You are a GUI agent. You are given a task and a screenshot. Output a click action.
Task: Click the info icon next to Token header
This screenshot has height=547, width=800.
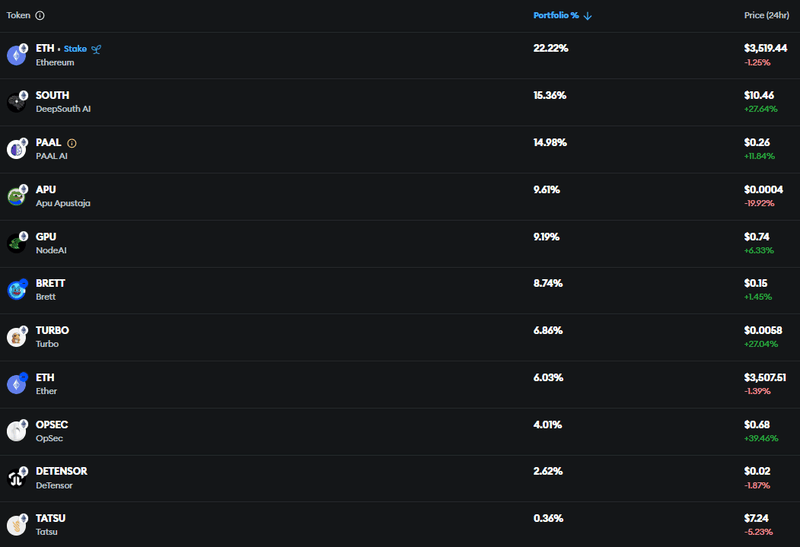pyautogui.click(x=40, y=16)
